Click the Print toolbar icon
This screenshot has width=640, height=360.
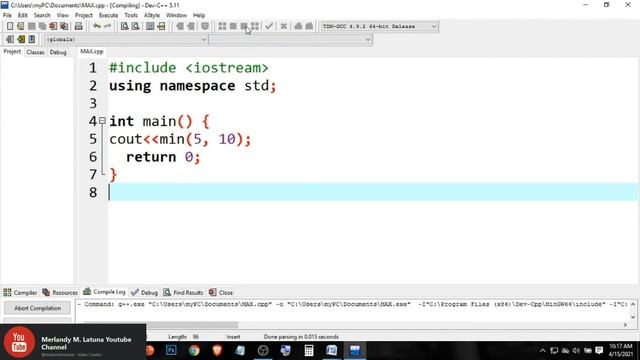point(78,26)
